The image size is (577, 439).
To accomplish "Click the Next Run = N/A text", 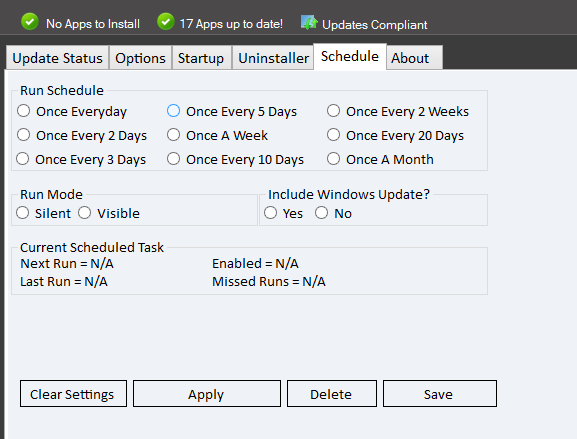I will 67,263.
